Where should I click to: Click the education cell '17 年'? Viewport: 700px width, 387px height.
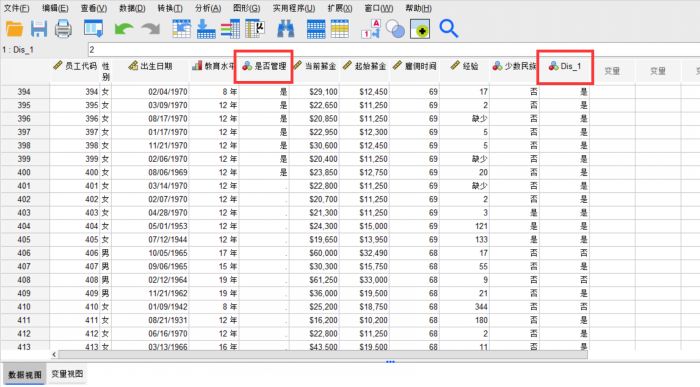click(214, 253)
